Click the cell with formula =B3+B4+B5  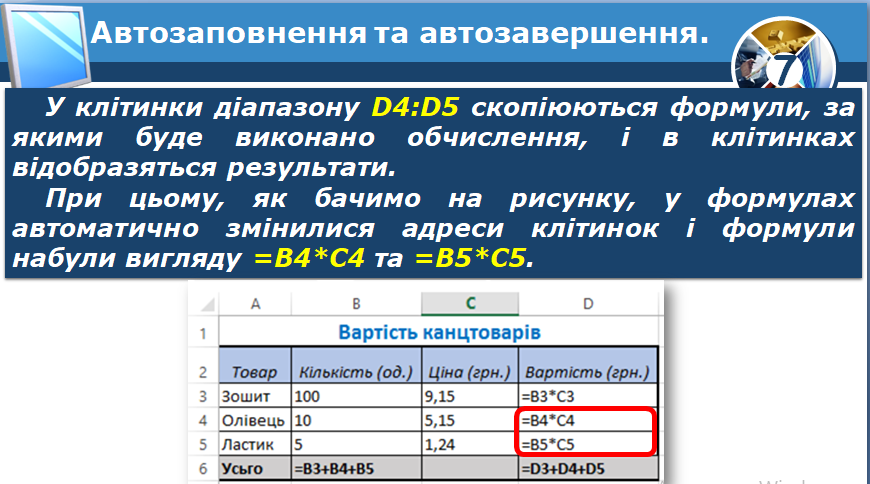356,468
